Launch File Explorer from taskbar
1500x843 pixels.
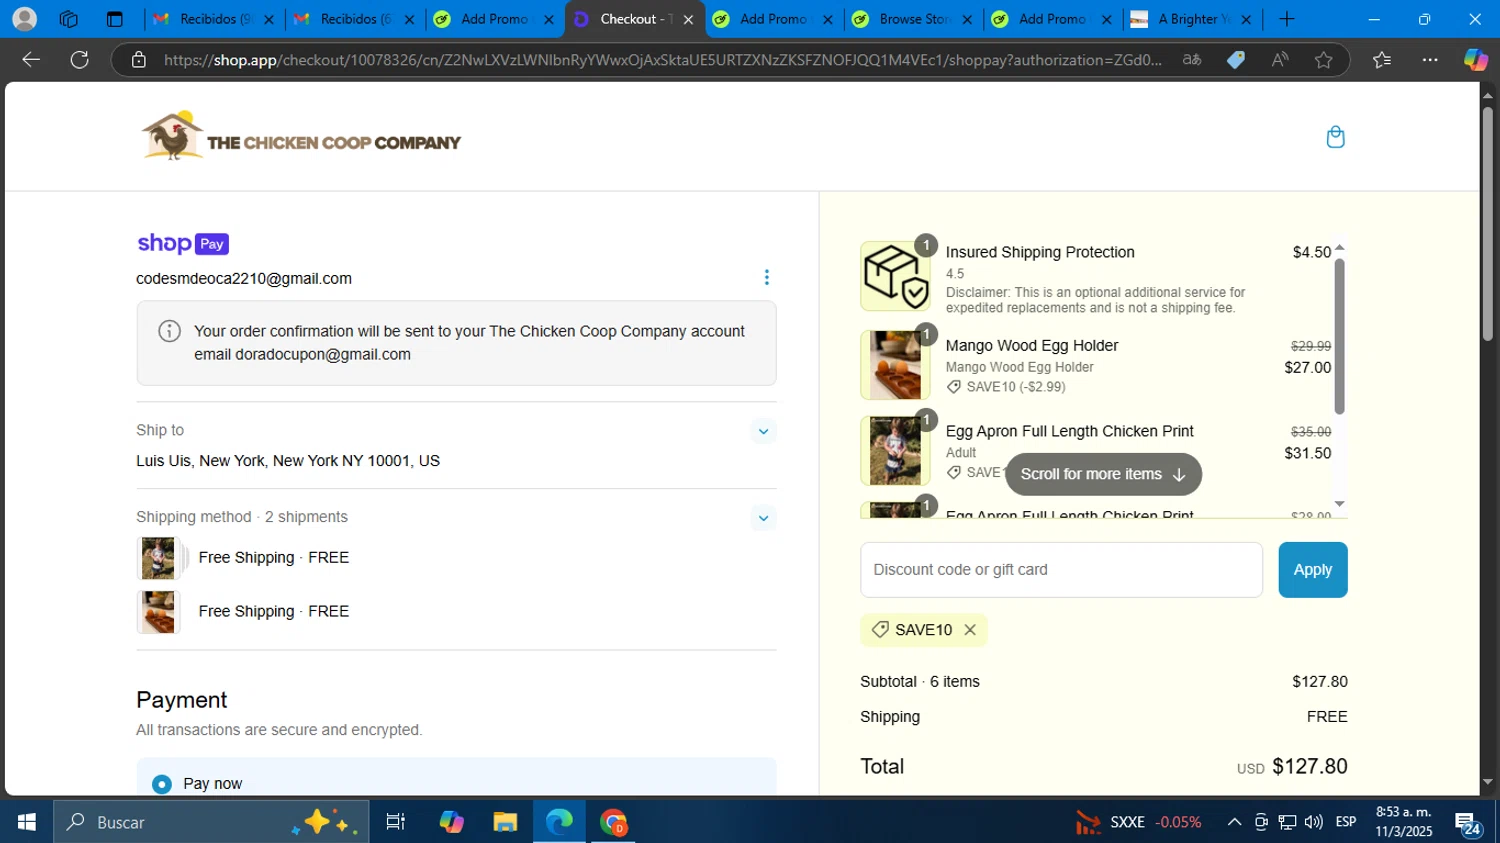click(505, 822)
